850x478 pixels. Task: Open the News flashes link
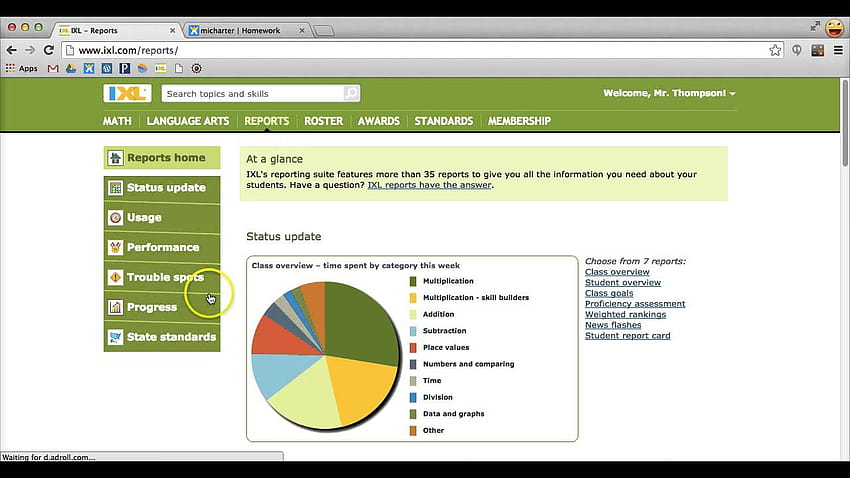pos(613,325)
